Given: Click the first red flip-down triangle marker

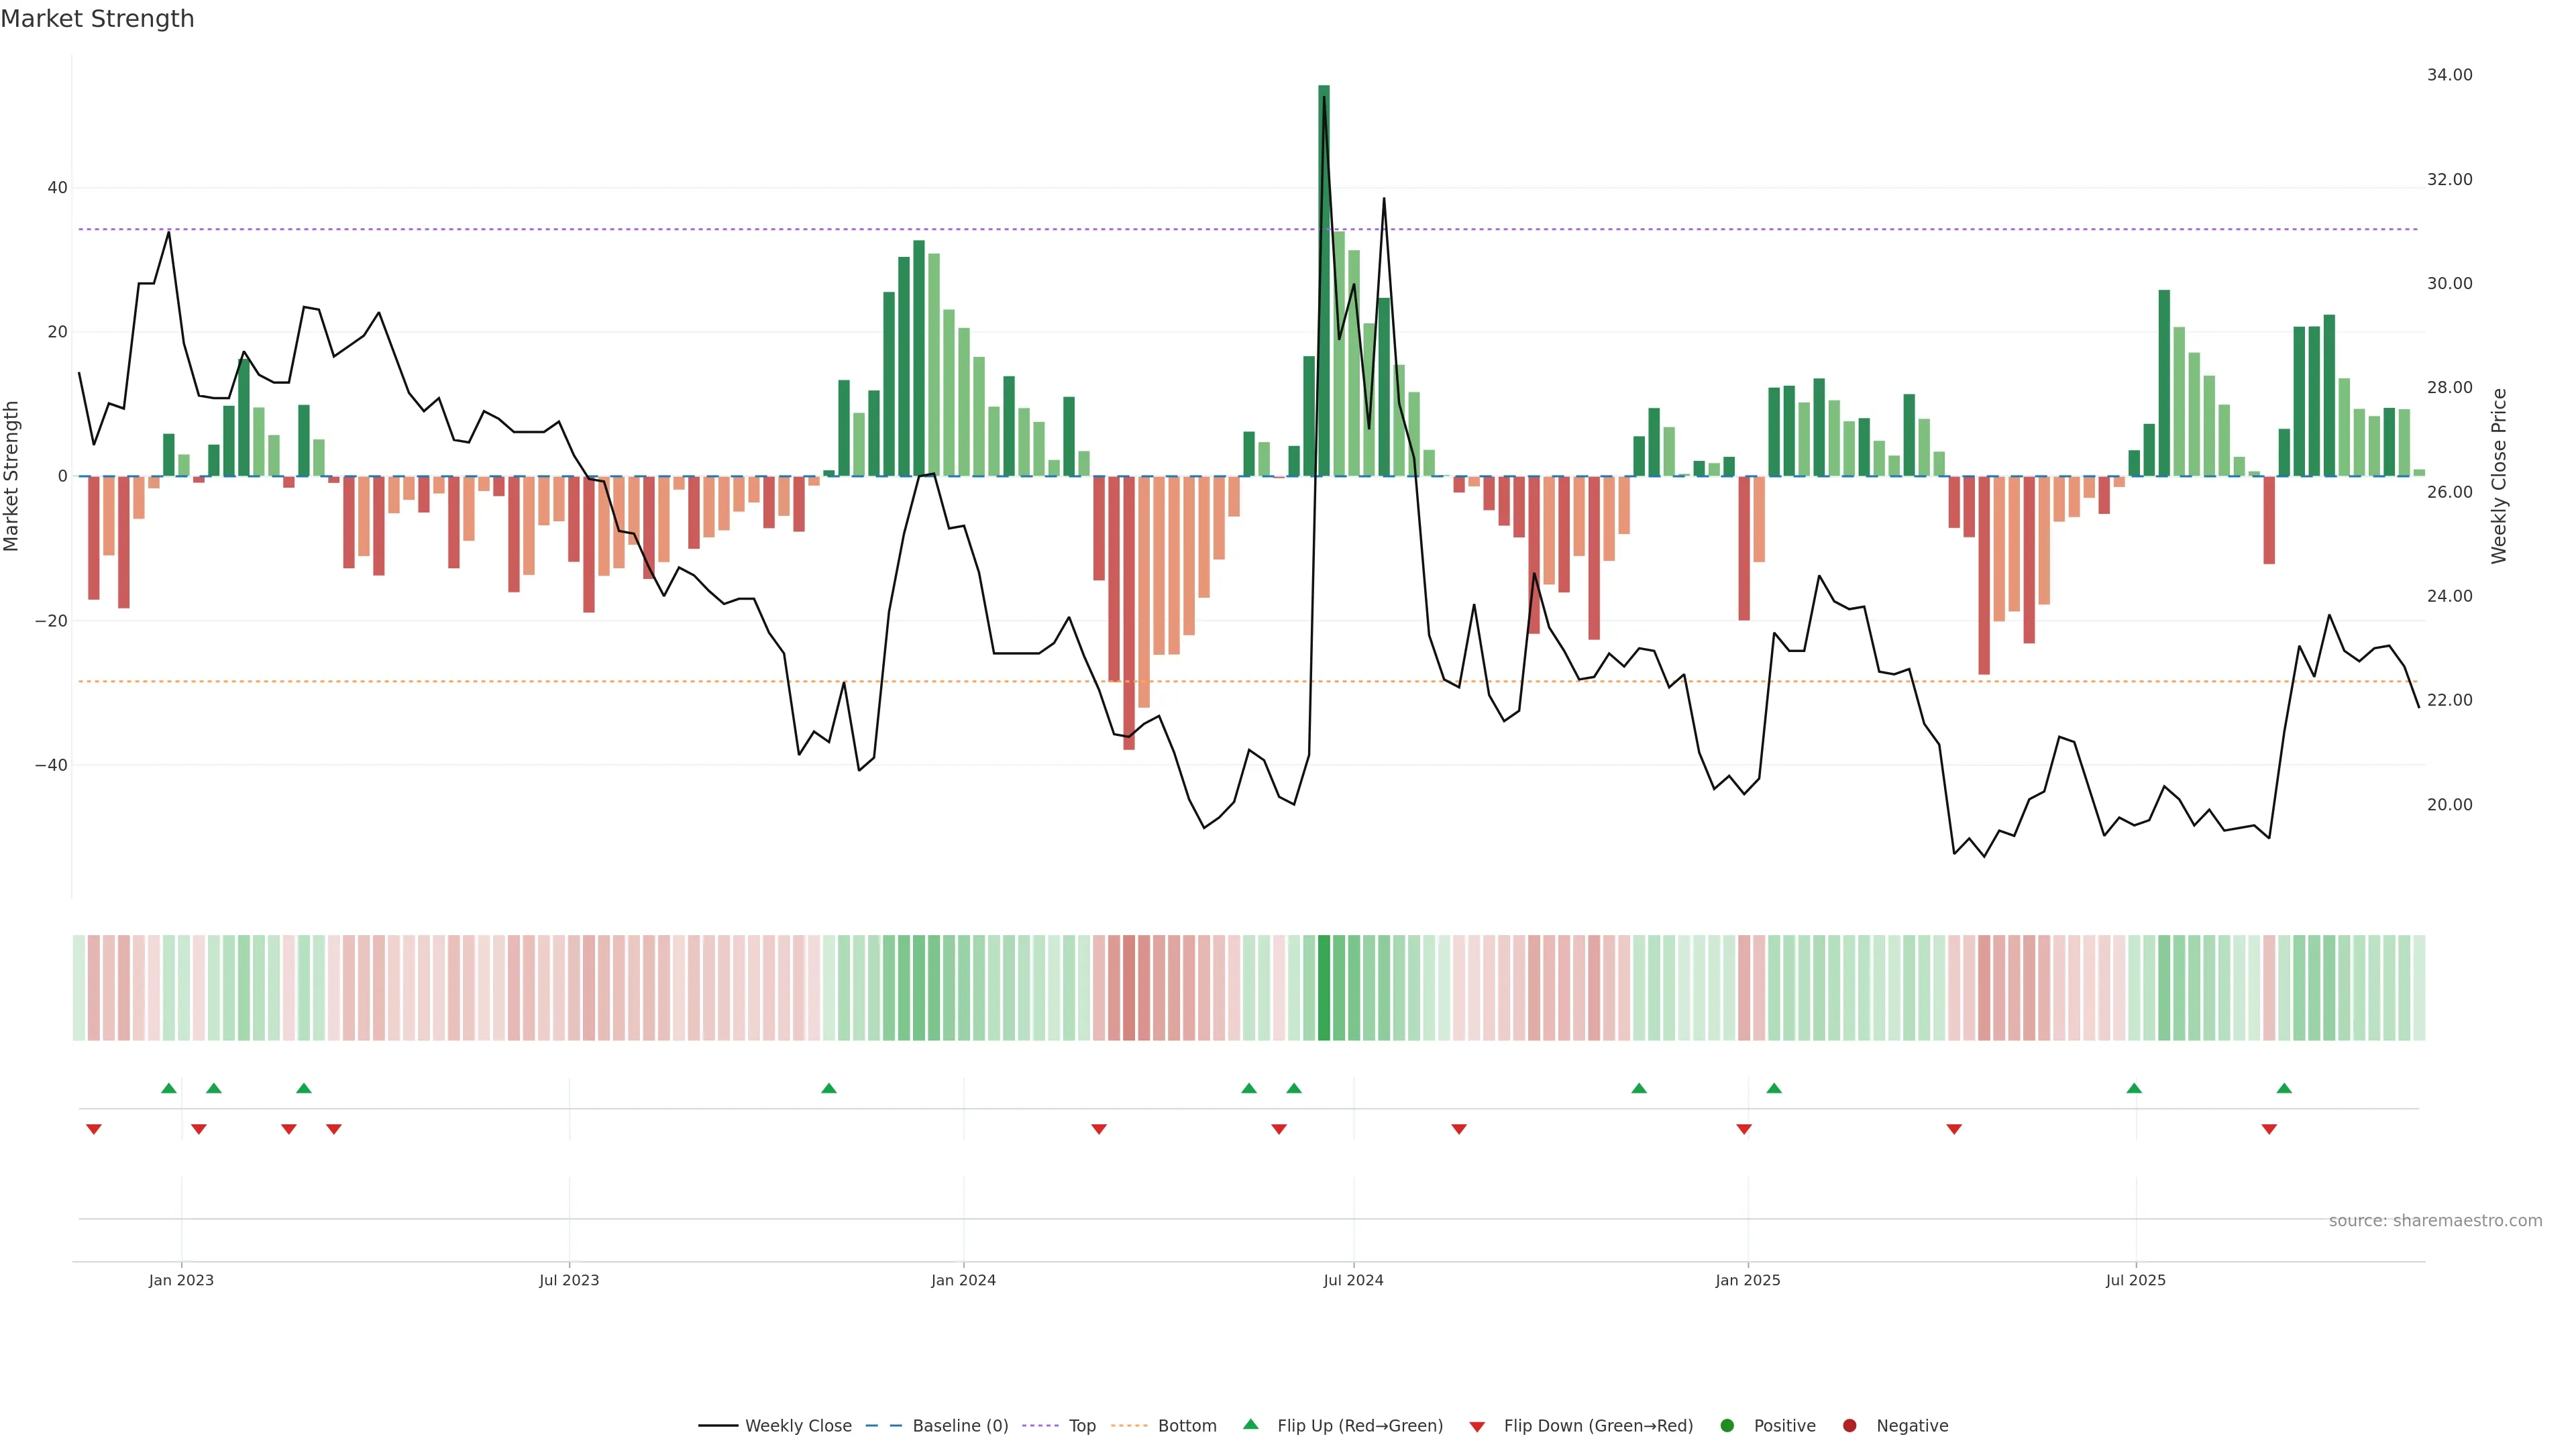Looking at the screenshot, I should [x=94, y=1129].
